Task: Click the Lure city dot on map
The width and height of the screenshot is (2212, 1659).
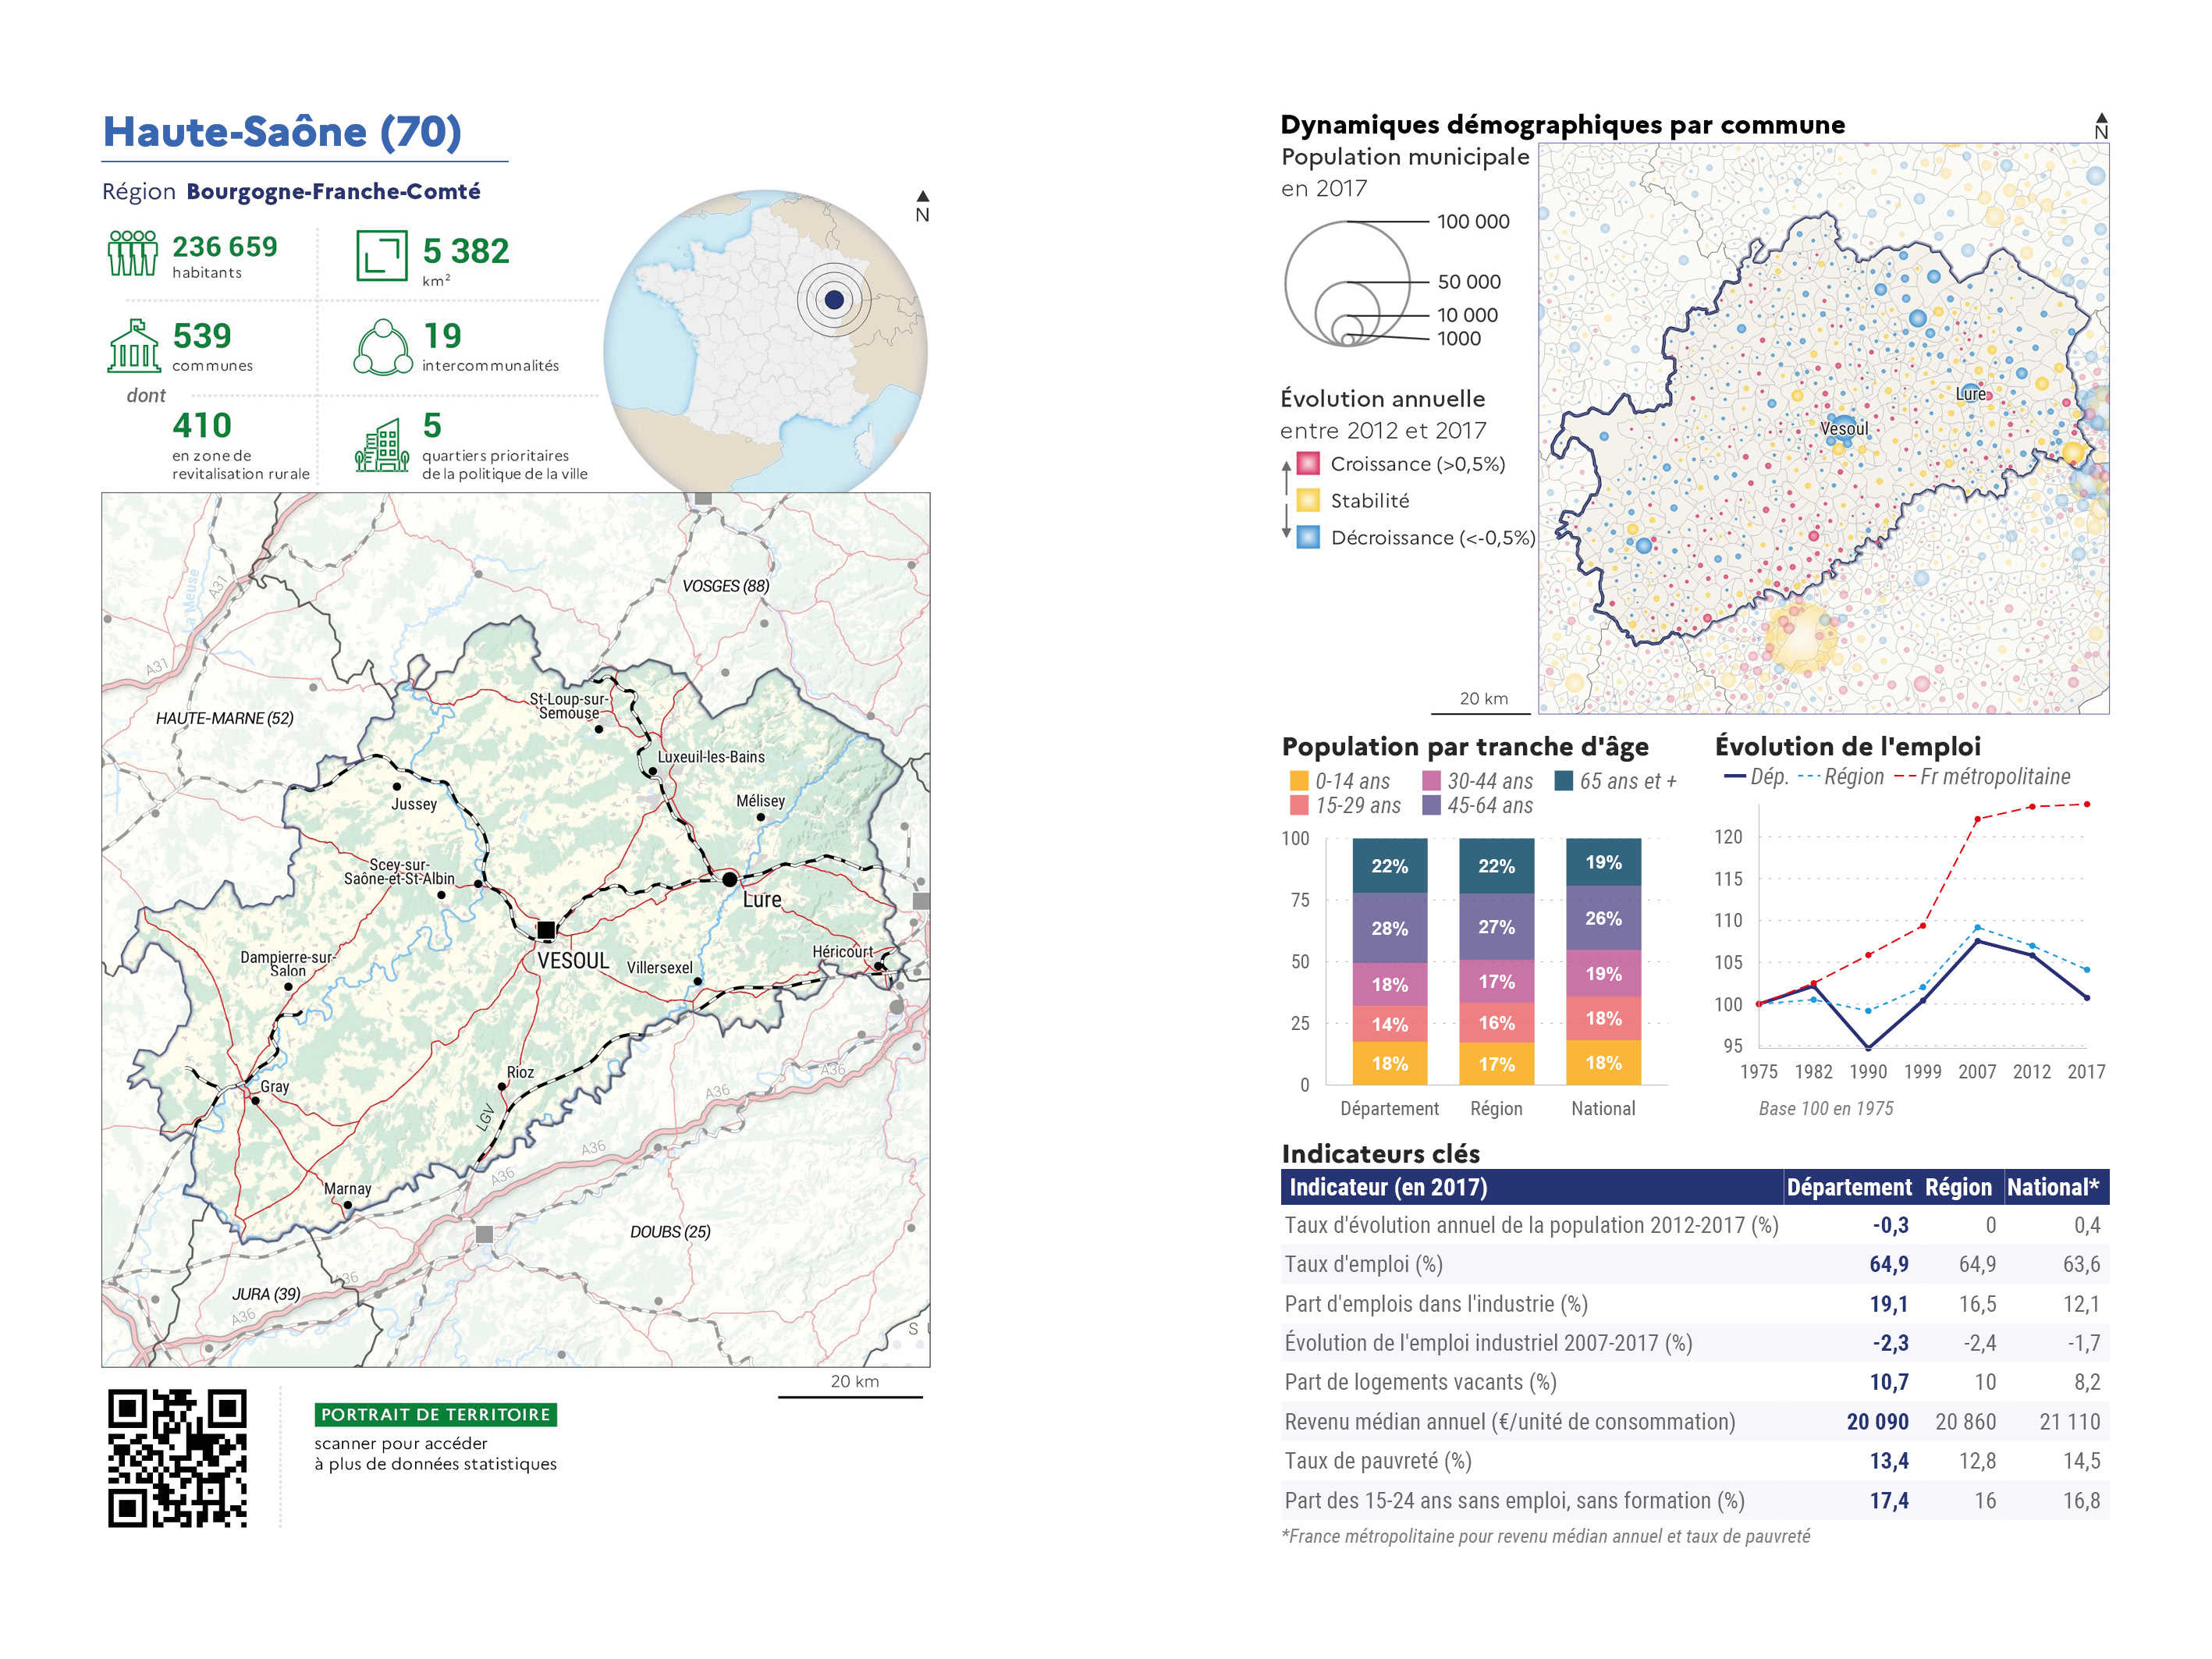Action: [x=730, y=879]
